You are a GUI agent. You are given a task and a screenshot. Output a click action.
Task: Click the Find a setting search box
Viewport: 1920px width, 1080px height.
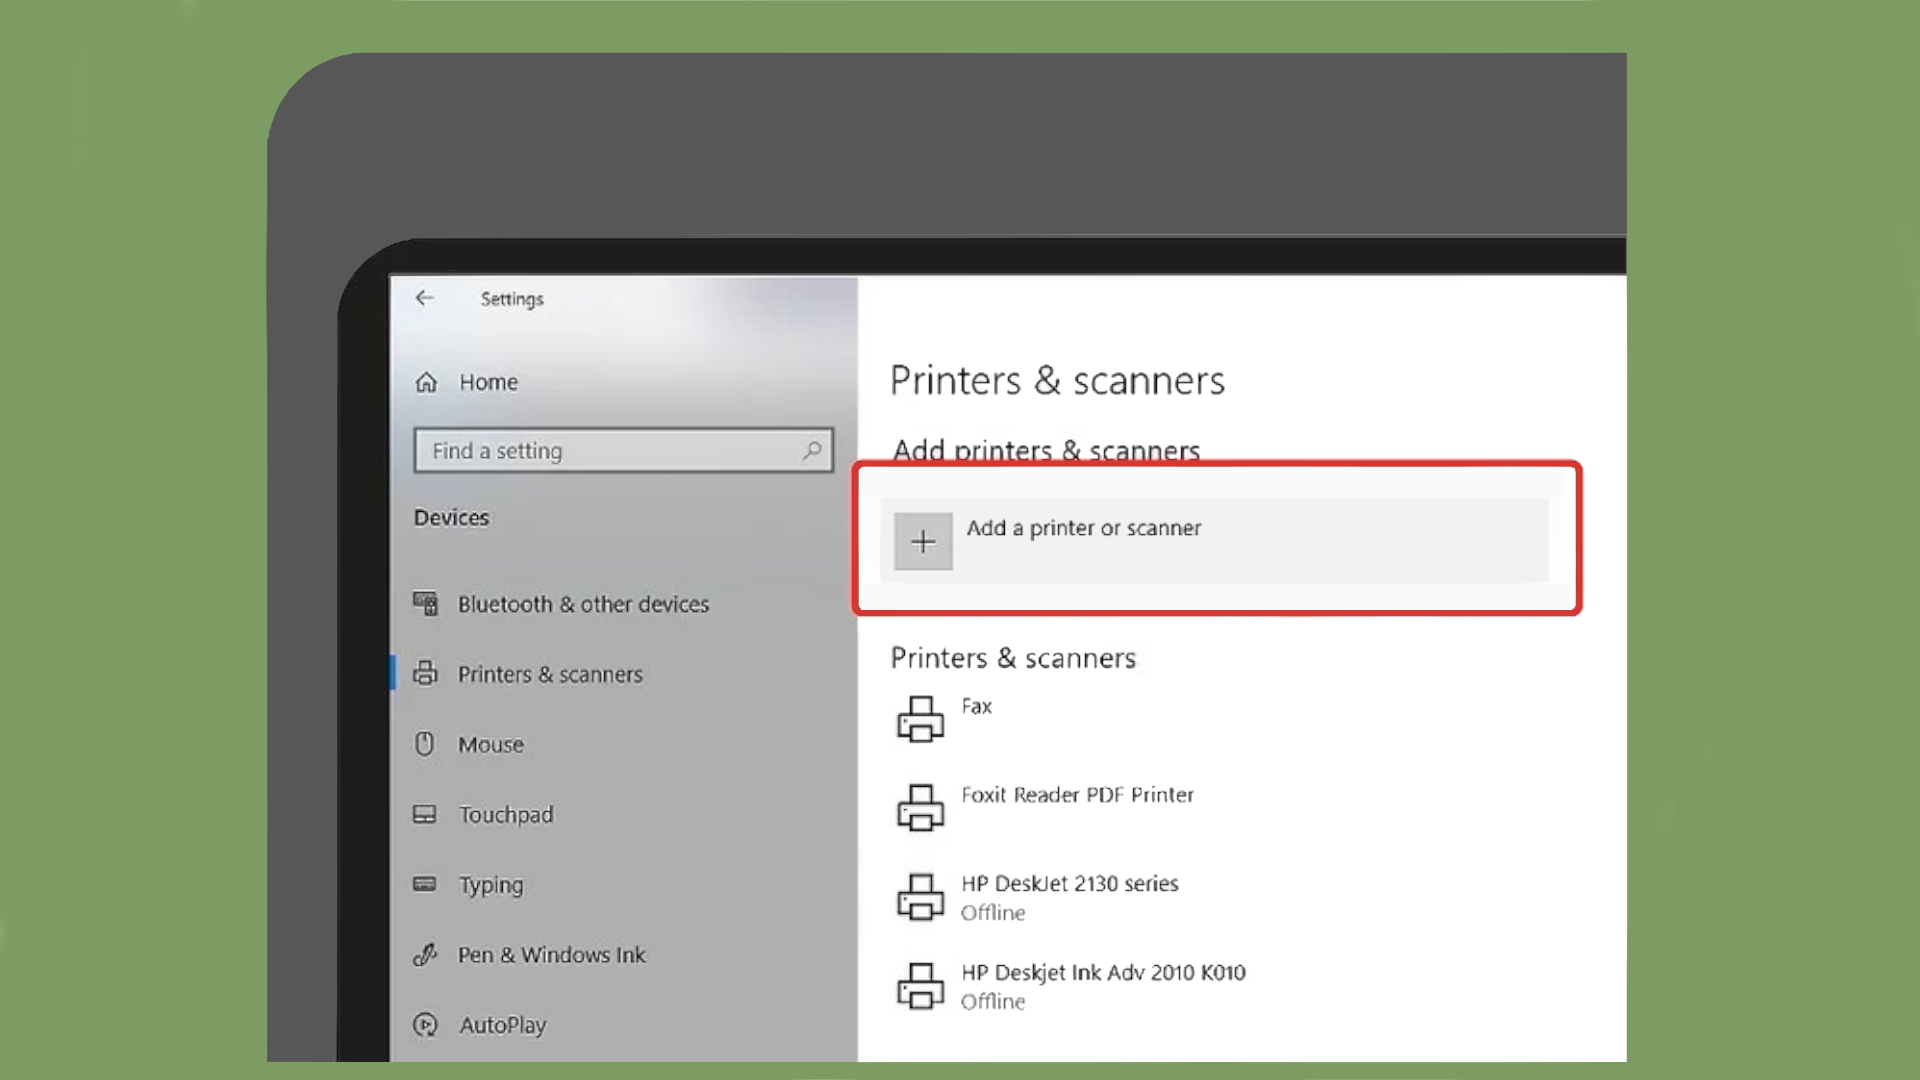(x=623, y=451)
